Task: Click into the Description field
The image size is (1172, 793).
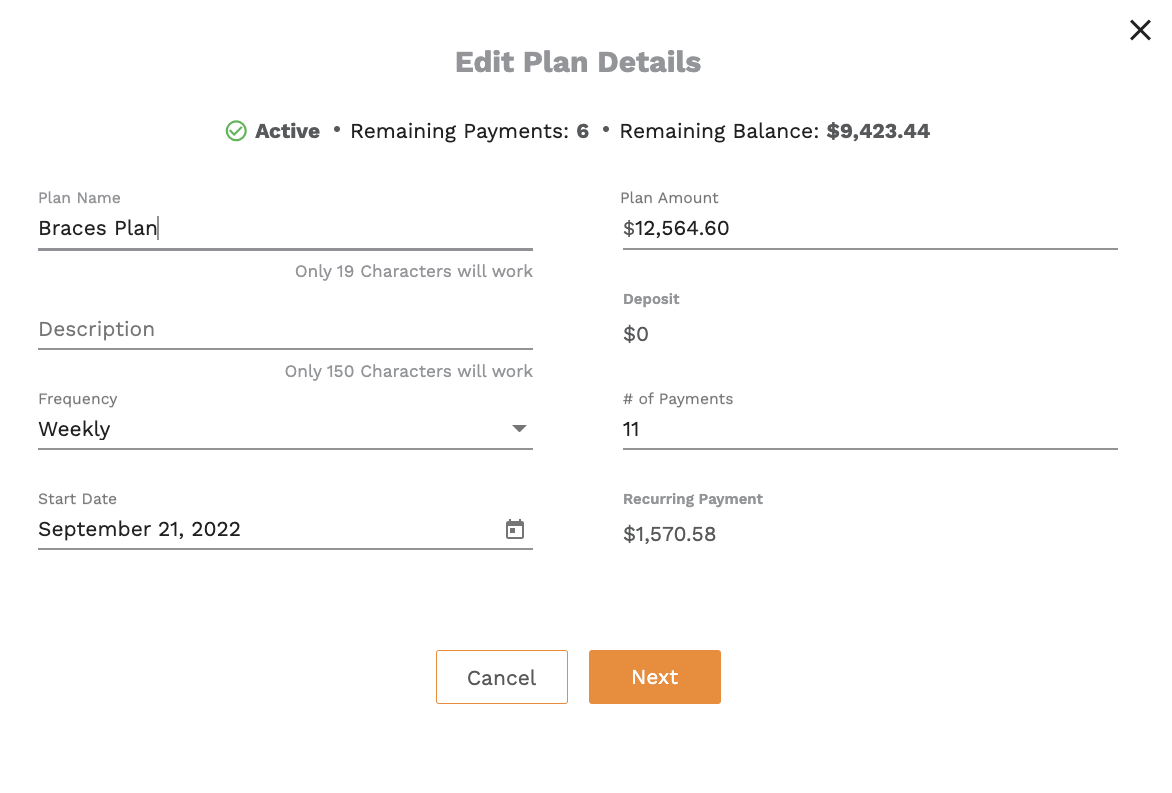Action: (286, 330)
